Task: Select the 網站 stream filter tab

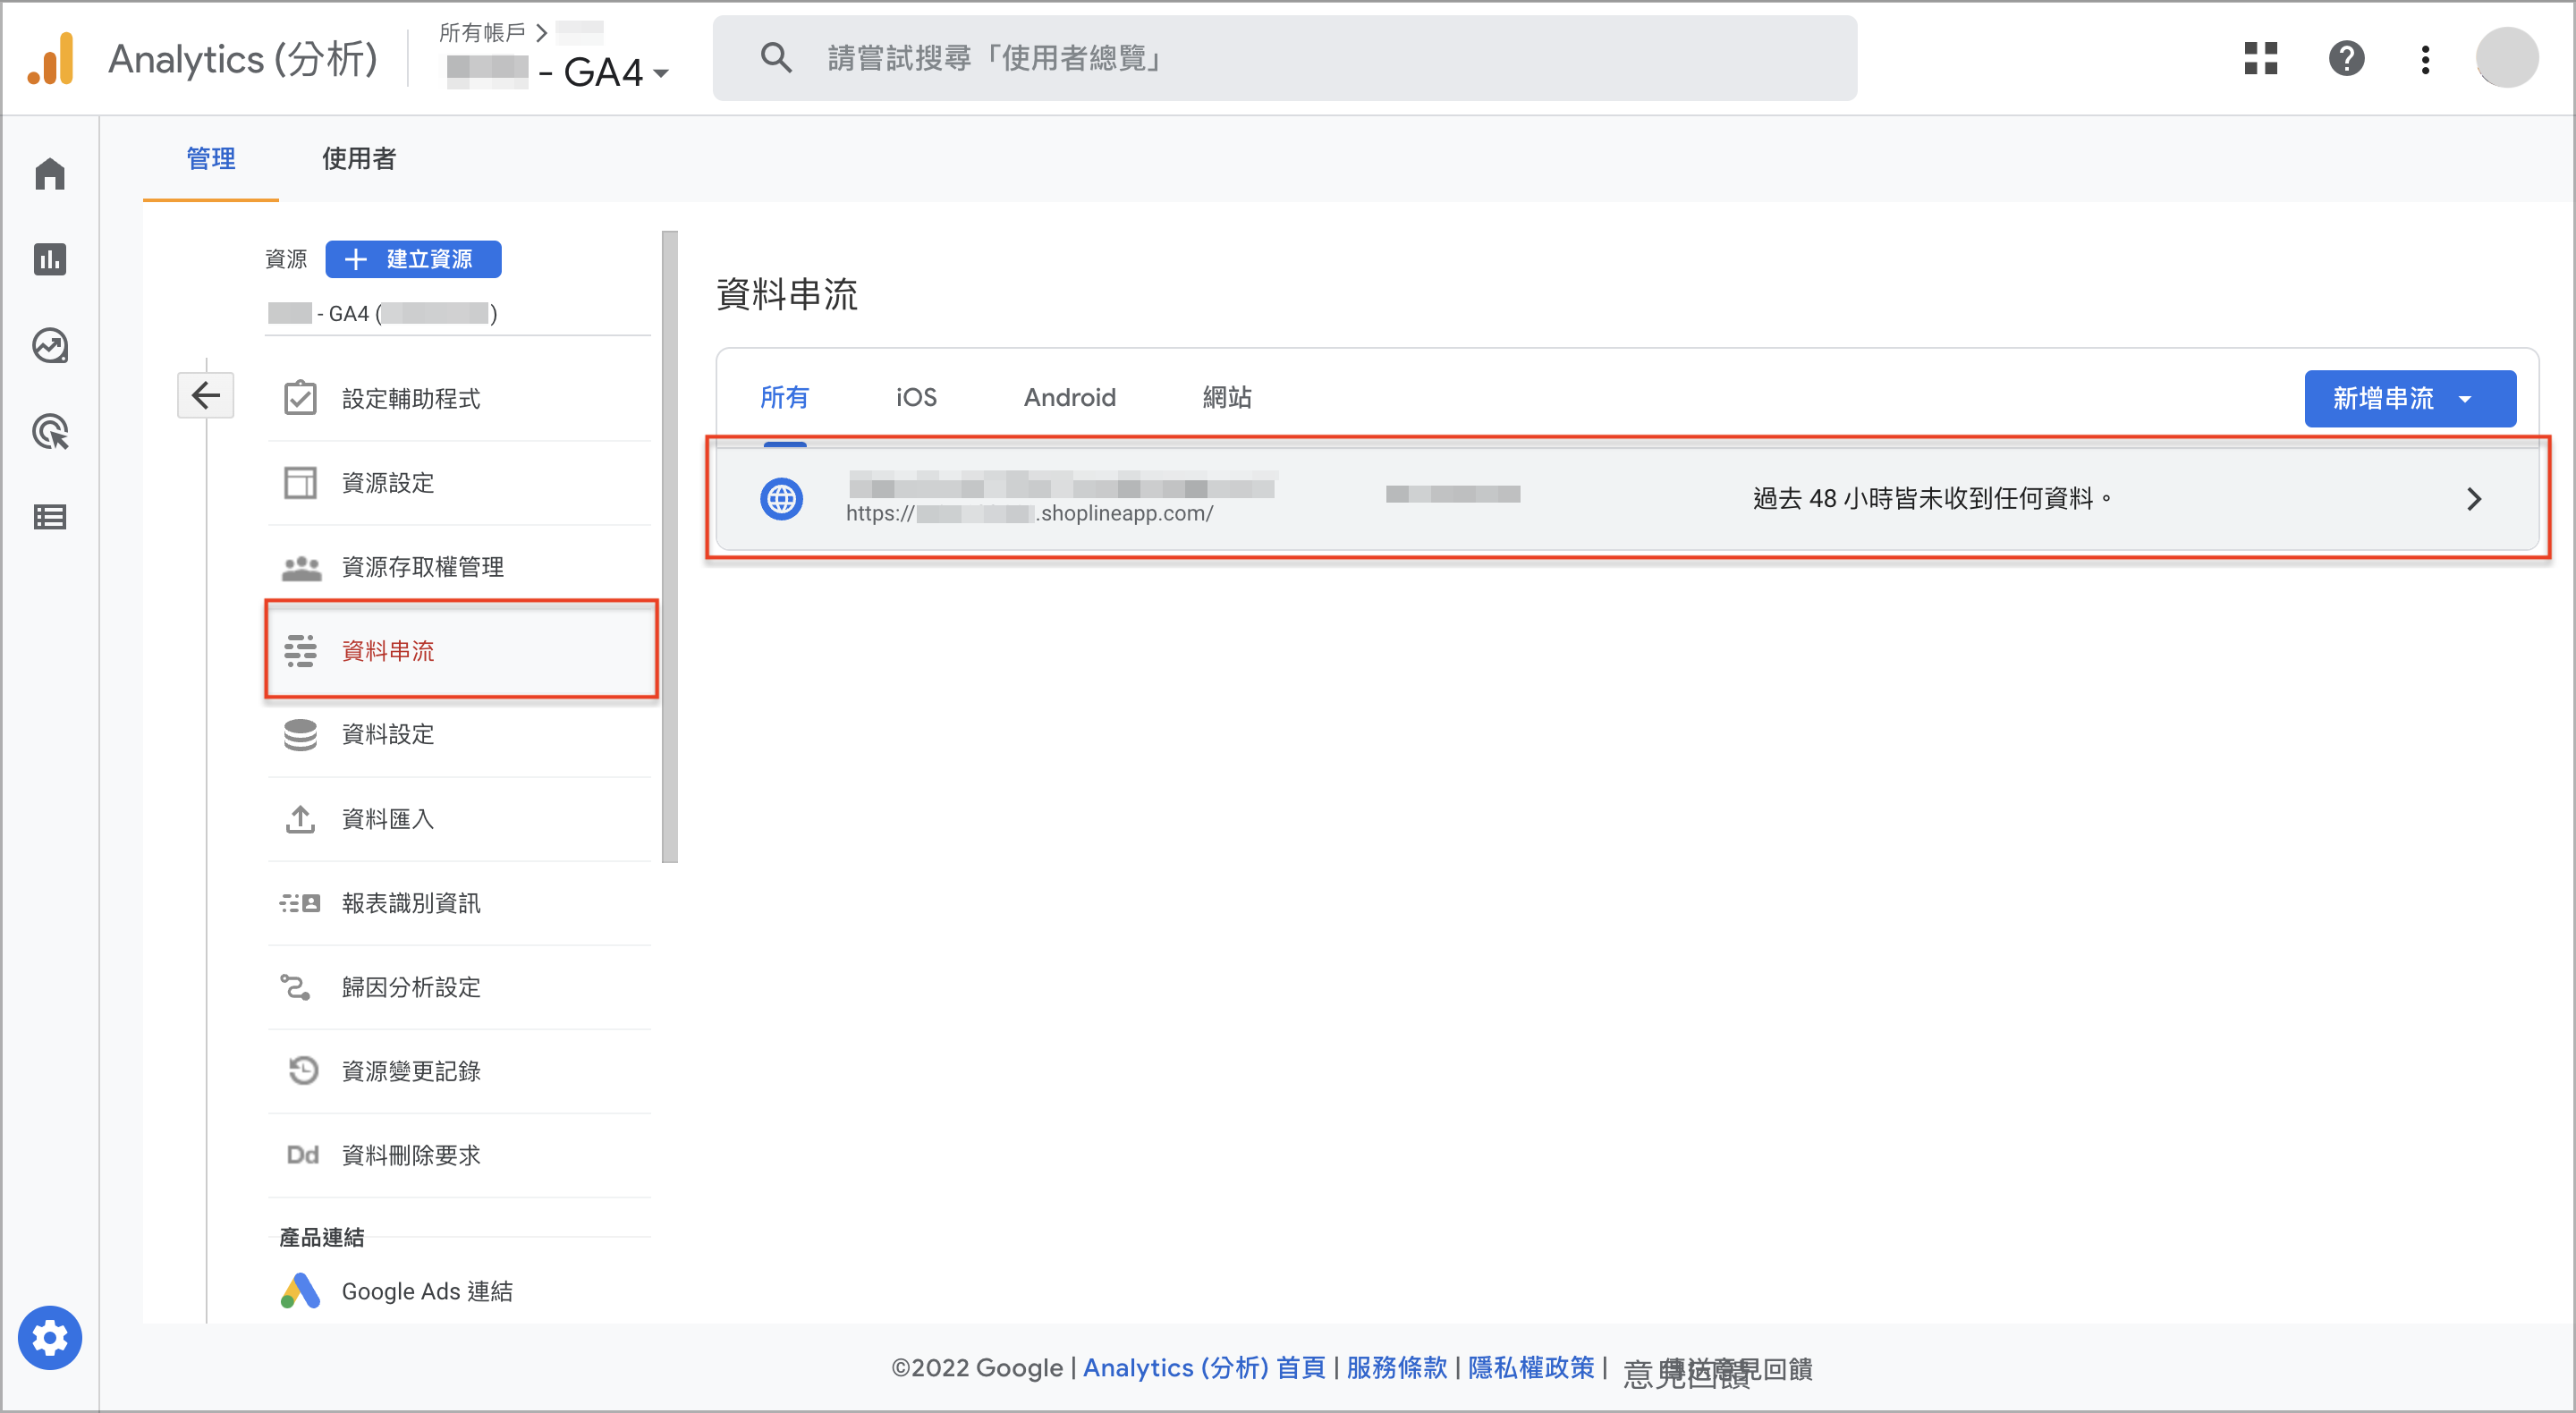Action: point(1227,397)
